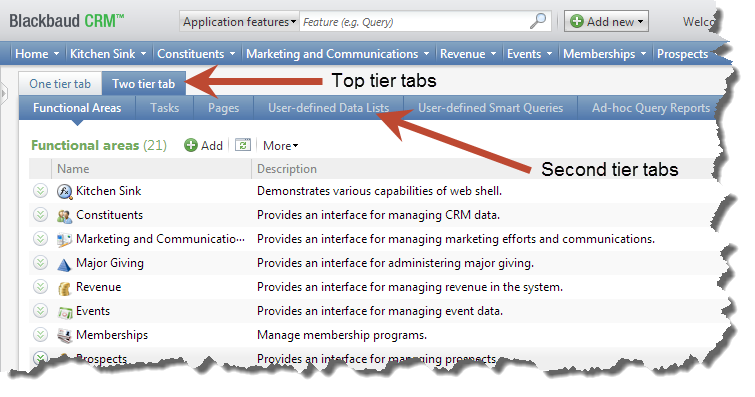Open the More dropdown menu

281,146
